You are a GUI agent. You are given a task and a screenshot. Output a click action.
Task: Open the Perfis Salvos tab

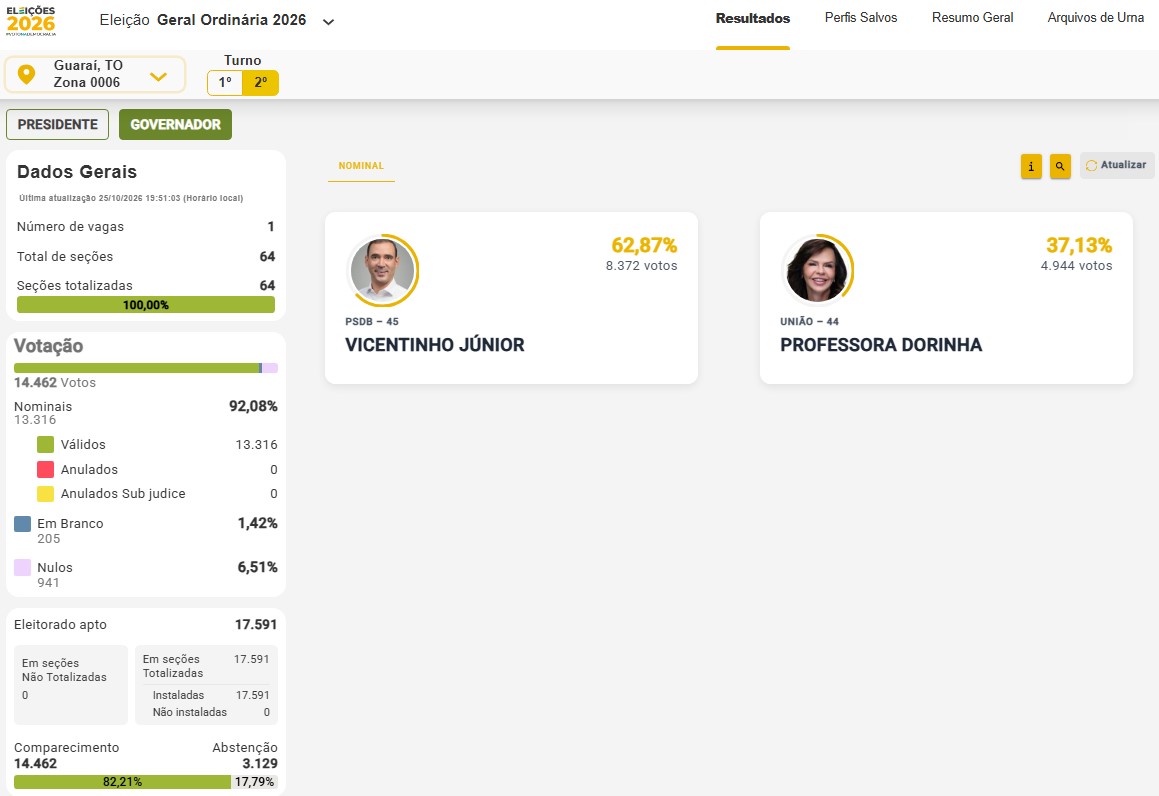tap(860, 18)
